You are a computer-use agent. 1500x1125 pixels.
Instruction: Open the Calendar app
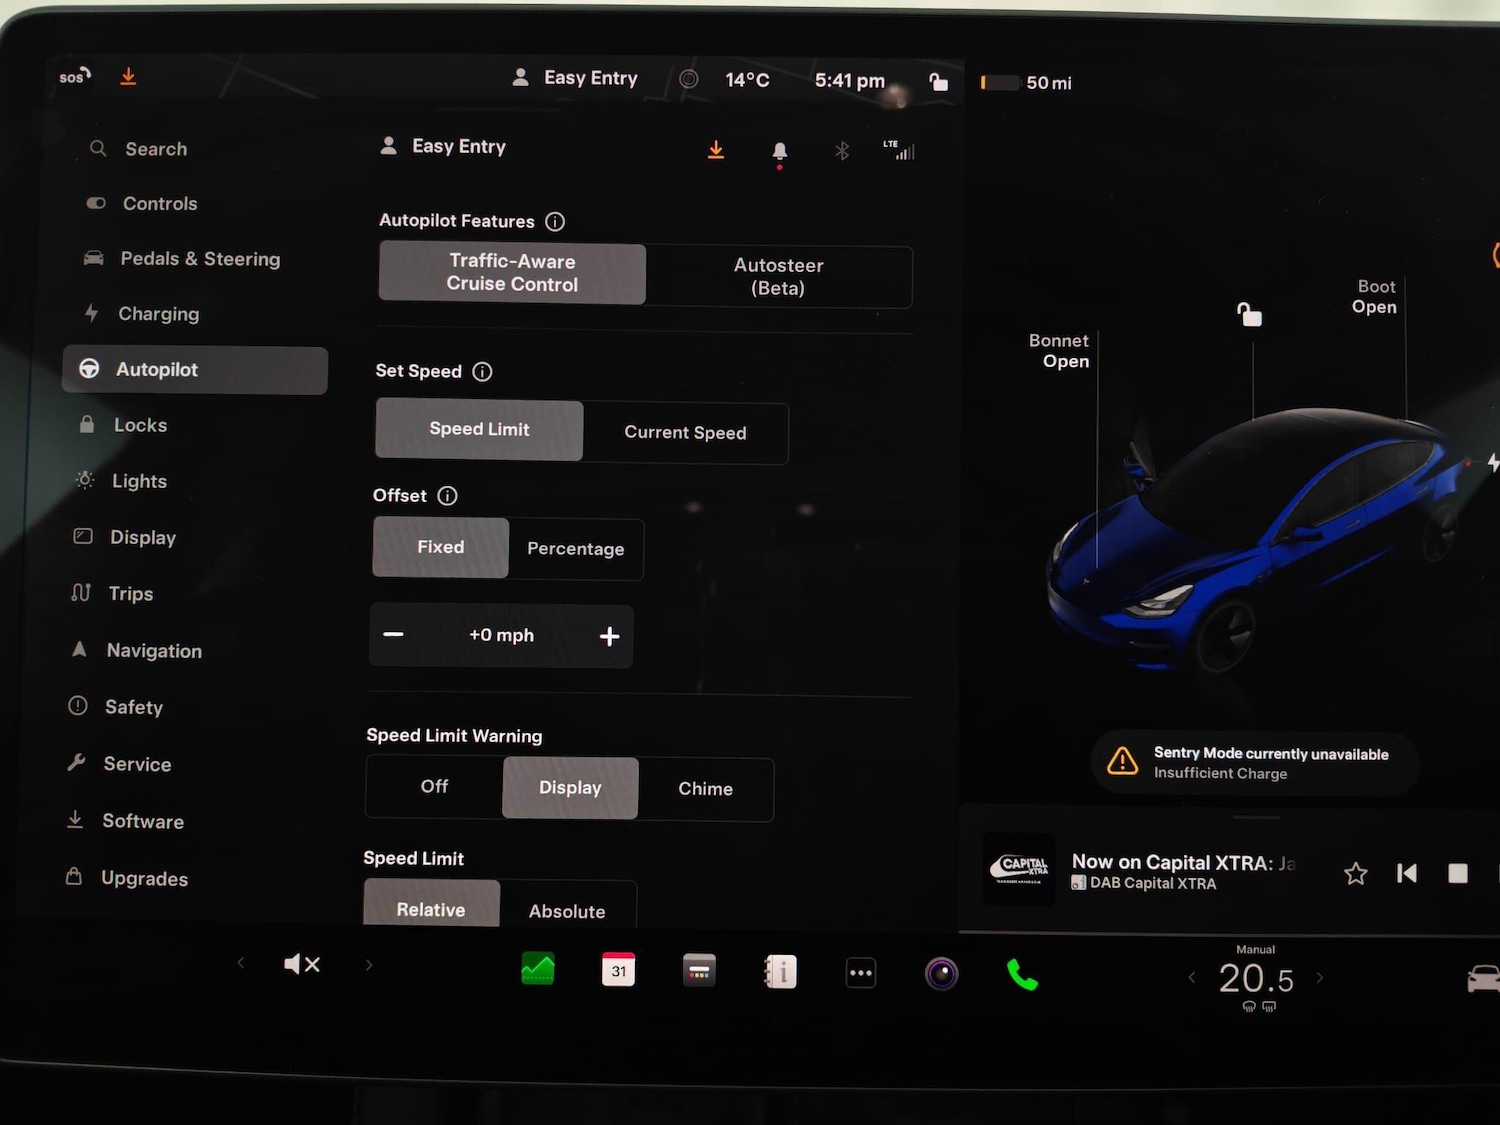pyautogui.click(x=618, y=968)
